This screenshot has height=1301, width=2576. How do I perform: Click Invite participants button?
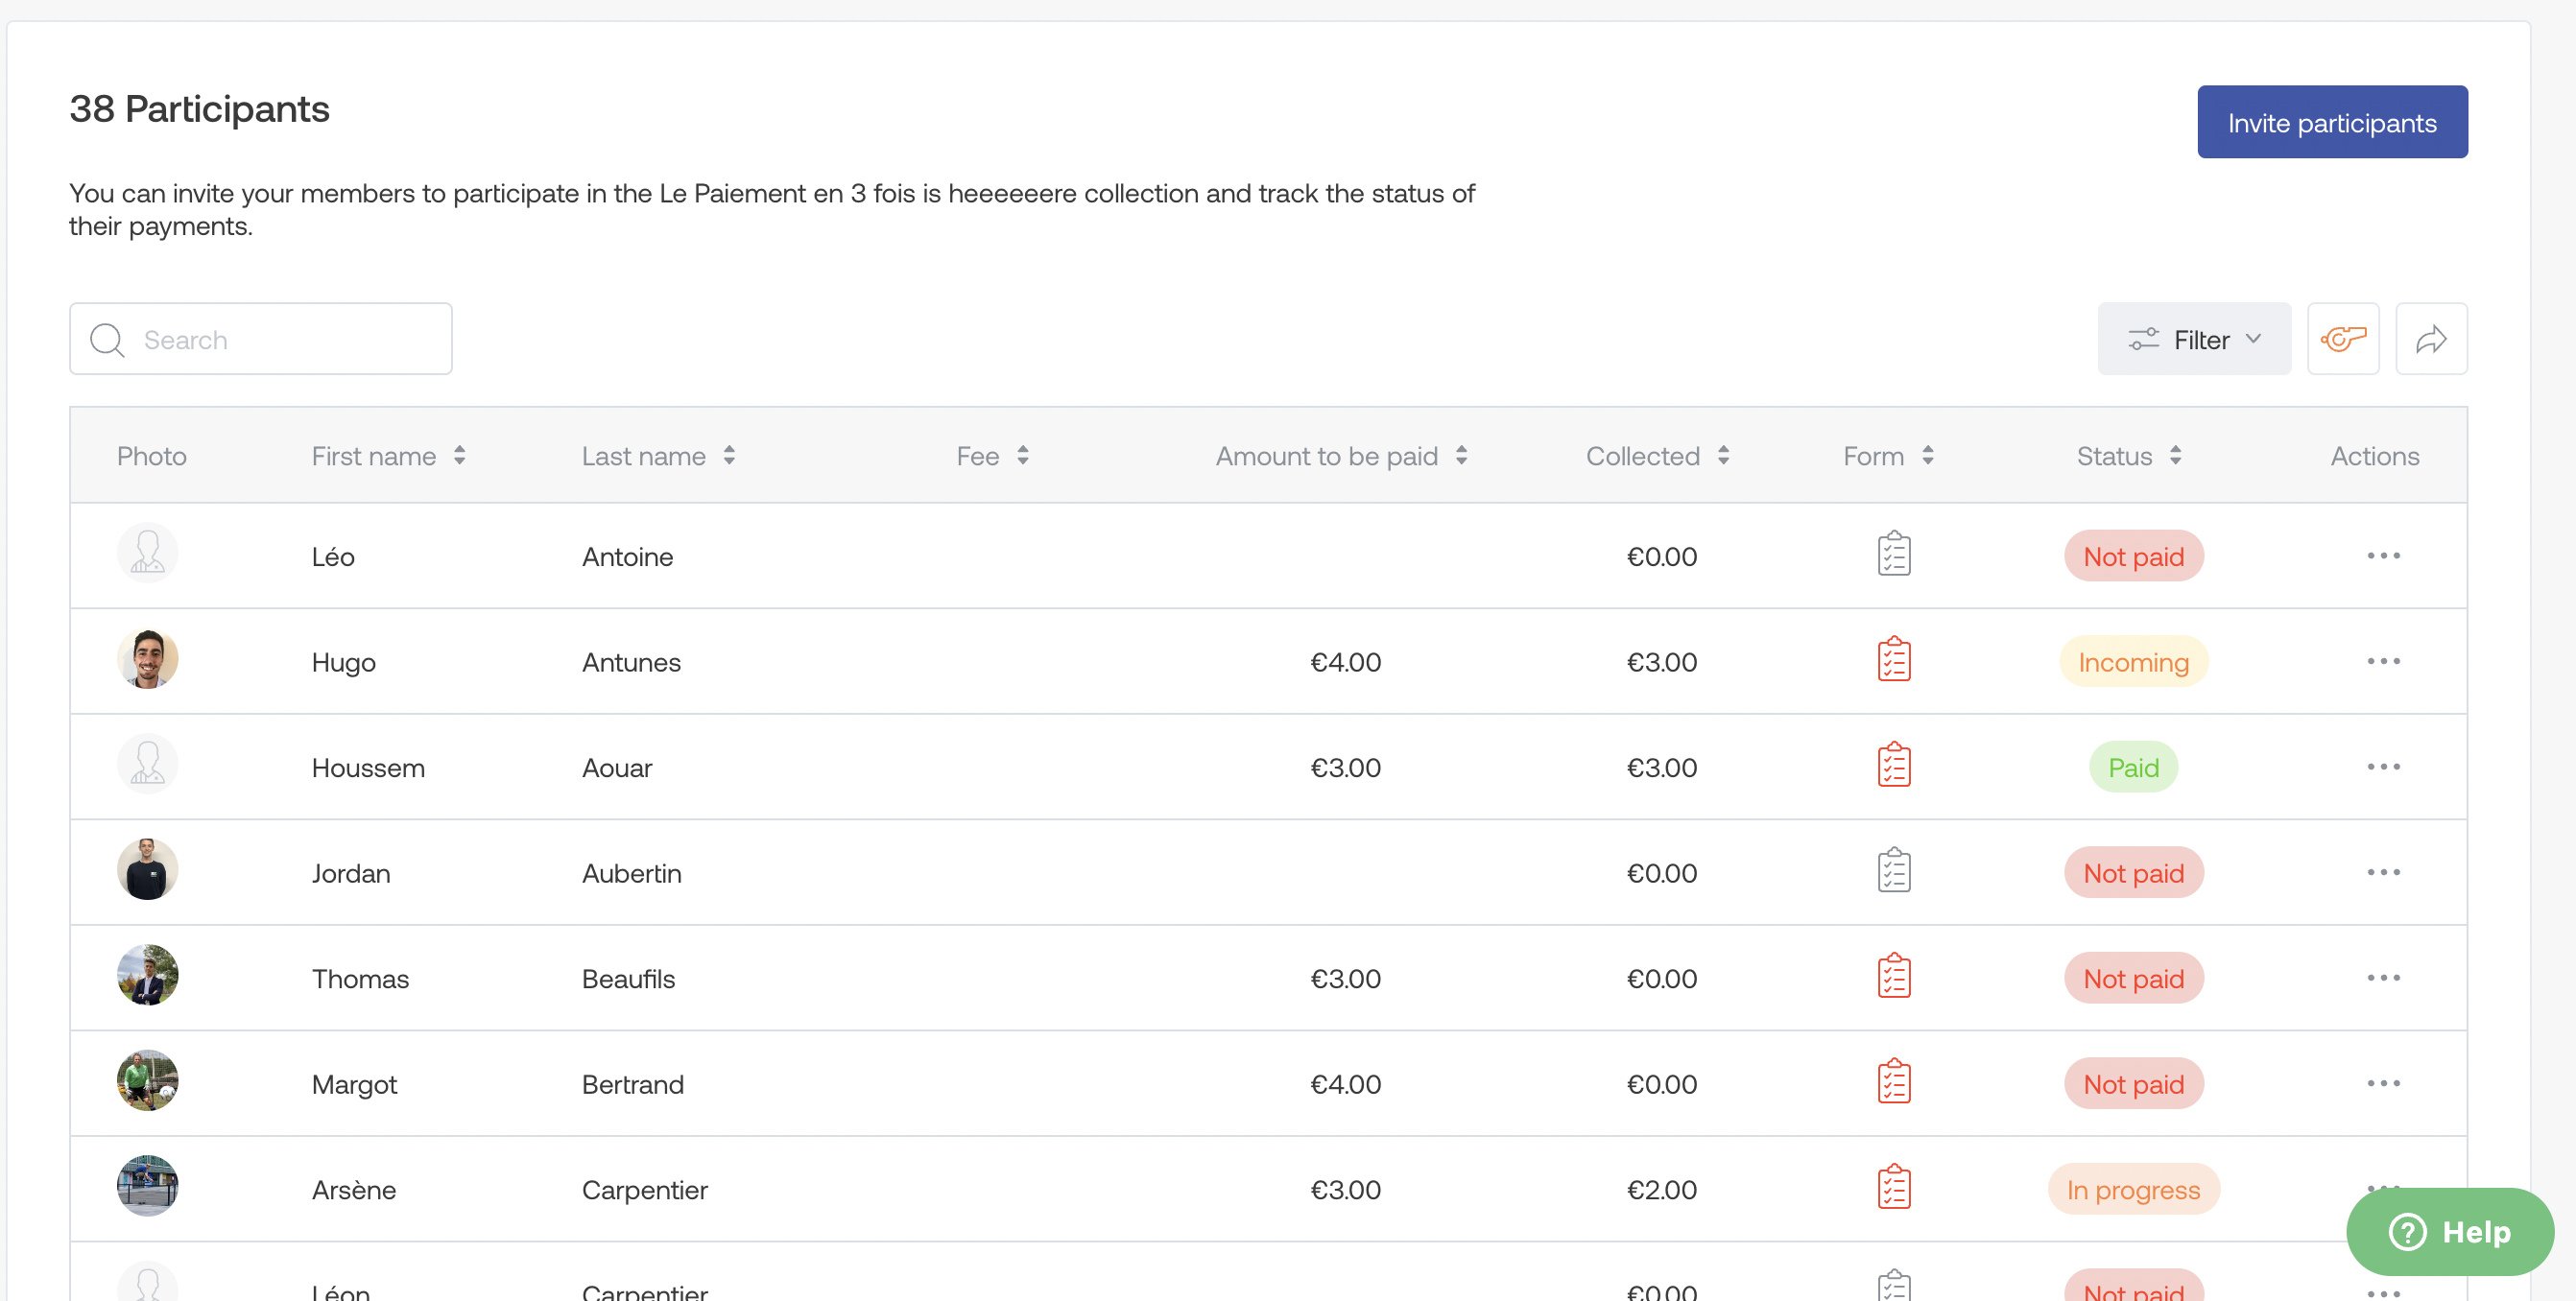coord(2331,122)
